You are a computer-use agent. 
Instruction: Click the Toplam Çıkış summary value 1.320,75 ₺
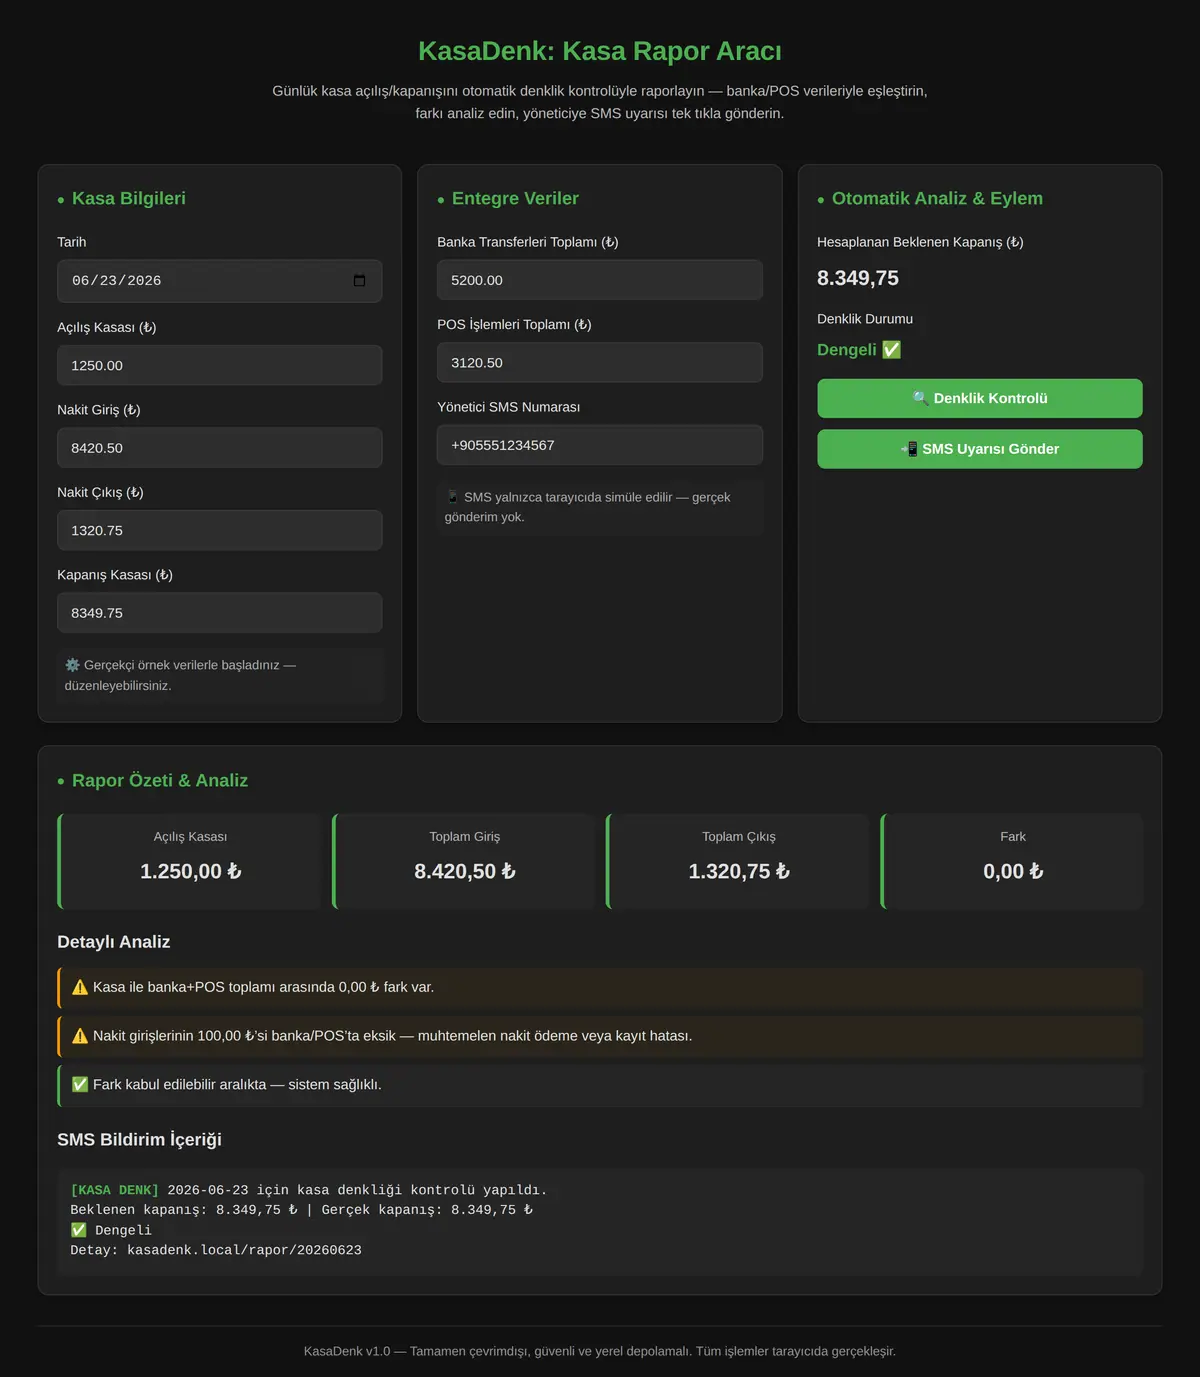pos(739,872)
